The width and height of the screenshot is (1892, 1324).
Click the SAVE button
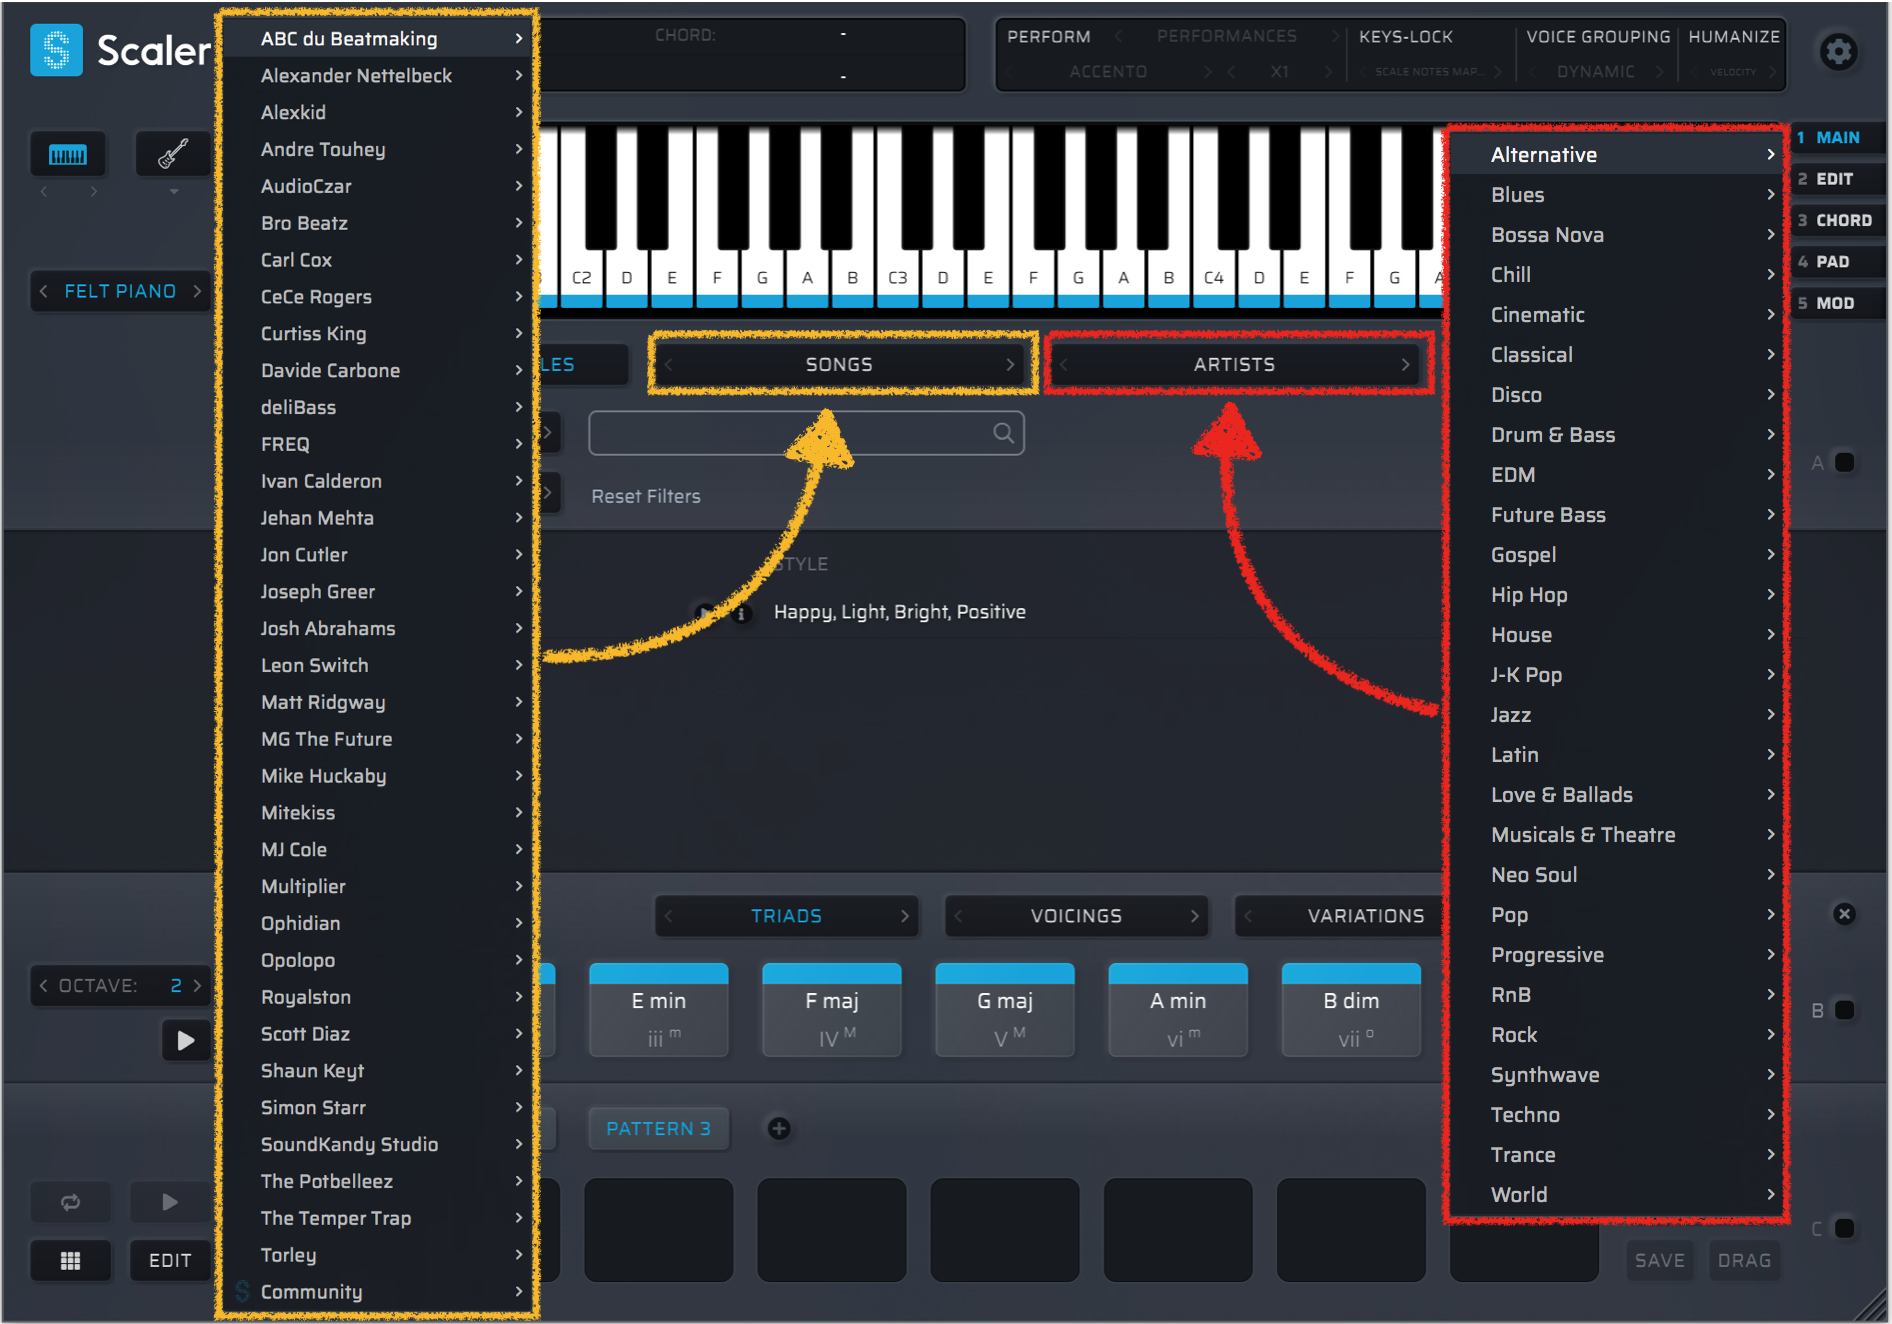click(x=1660, y=1261)
